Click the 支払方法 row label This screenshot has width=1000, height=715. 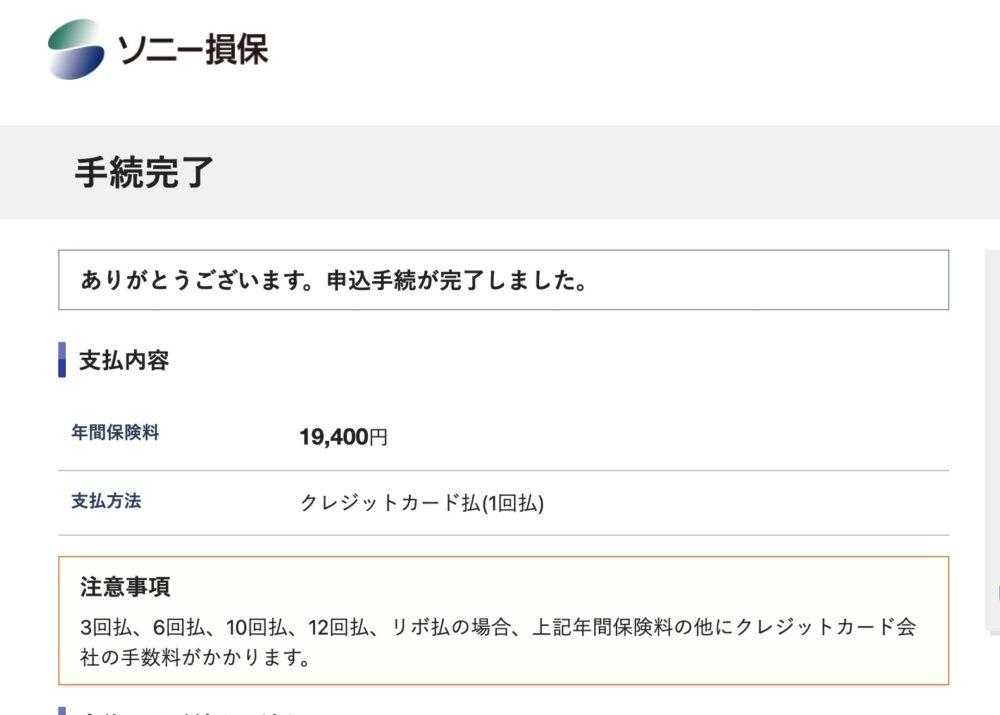pos(106,501)
